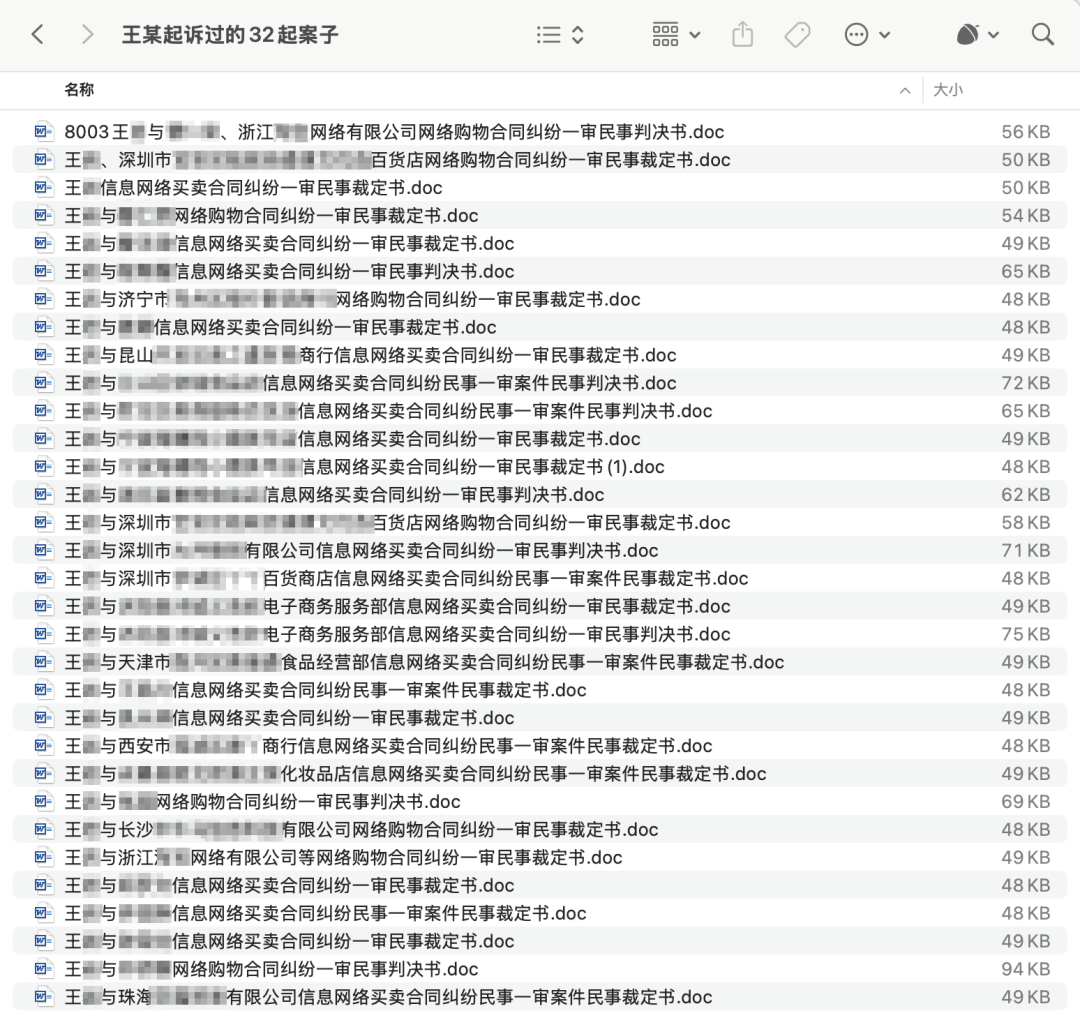Open the dropdown beside the nut-shaped icon
The width and height of the screenshot is (1080, 1027).
pyautogui.click(x=978, y=35)
